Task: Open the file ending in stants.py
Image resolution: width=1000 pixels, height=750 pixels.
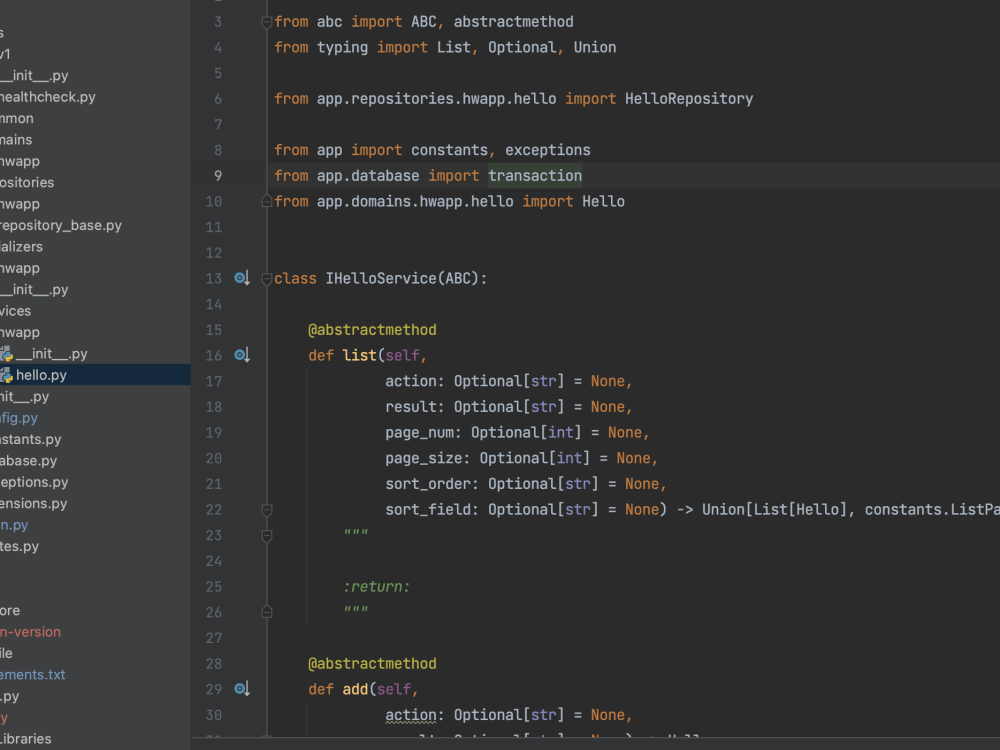Action: [x=31, y=439]
